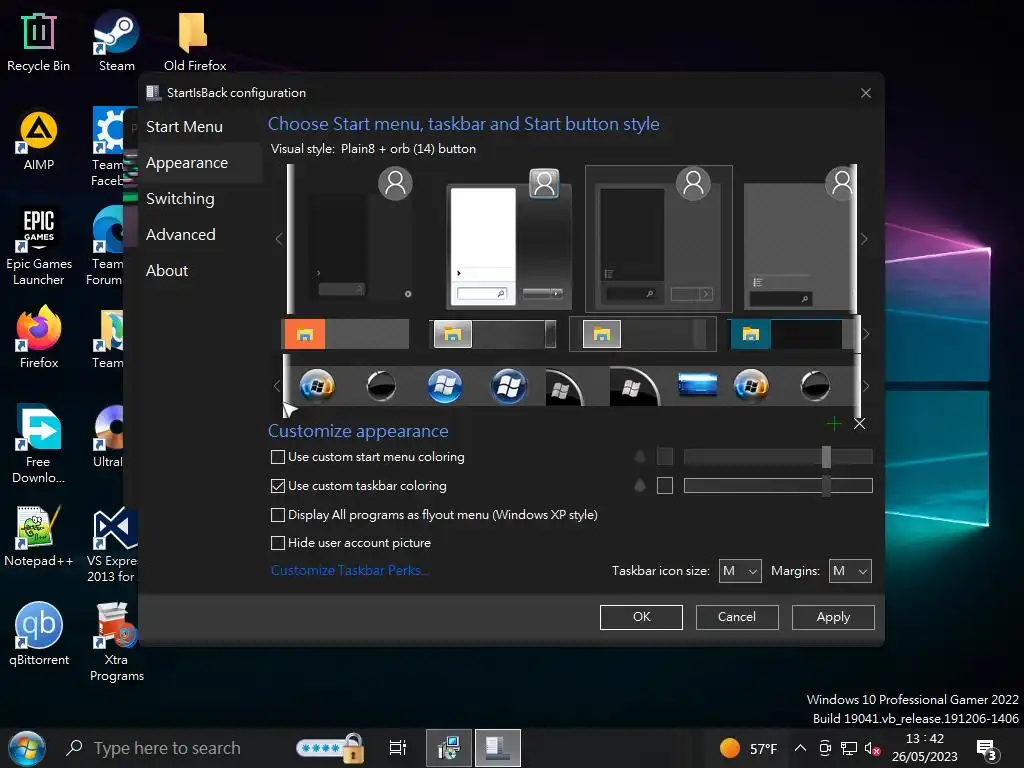This screenshot has width=1024, height=768.
Task: Open Customize Taskbar Perks link
Action: pos(349,570)
